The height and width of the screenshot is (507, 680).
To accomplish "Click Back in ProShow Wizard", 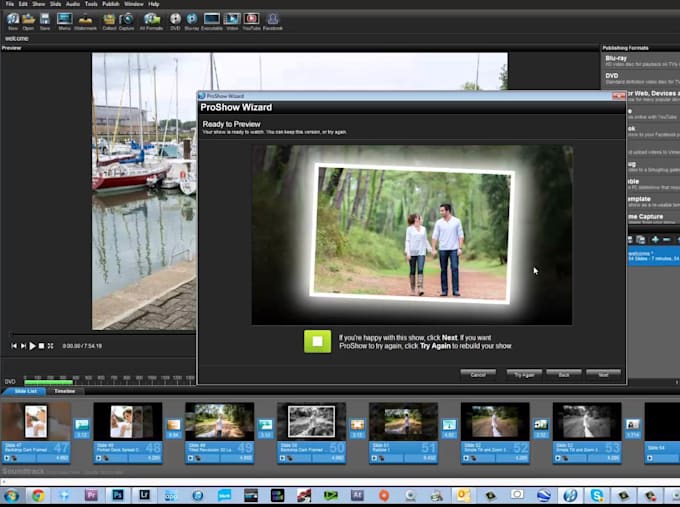I will (564, 375).
